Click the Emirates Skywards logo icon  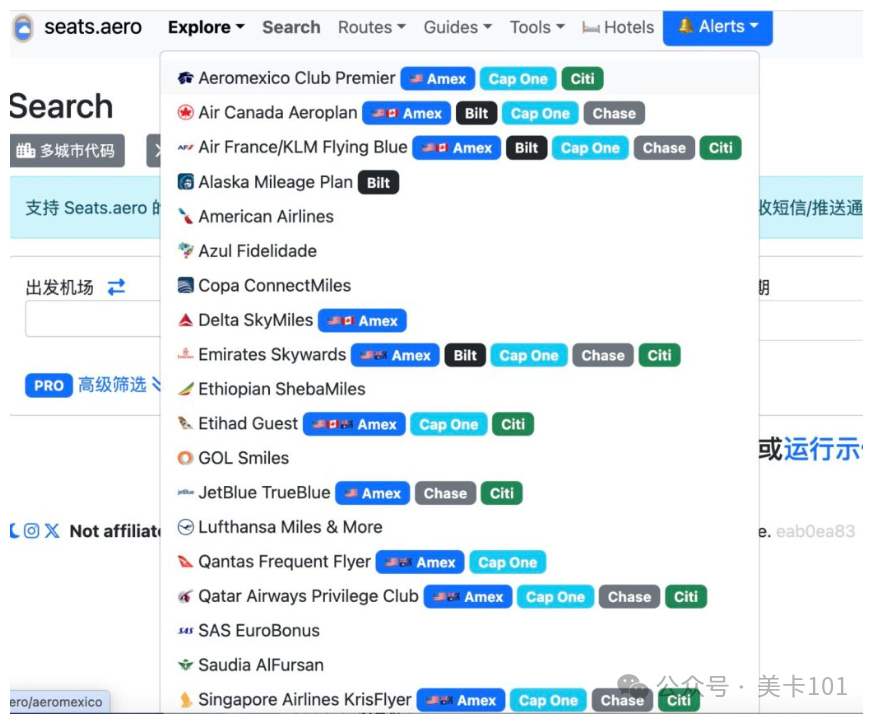click(185, 354)
